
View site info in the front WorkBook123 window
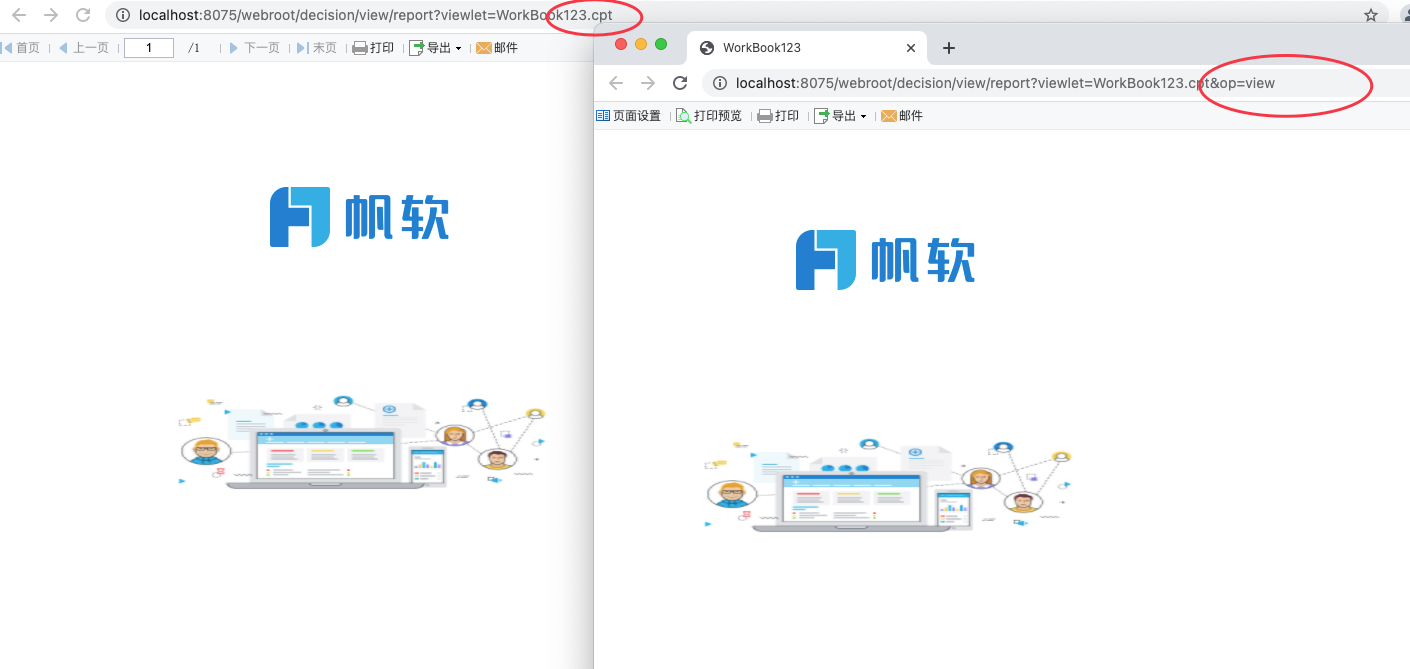(719, 83)
